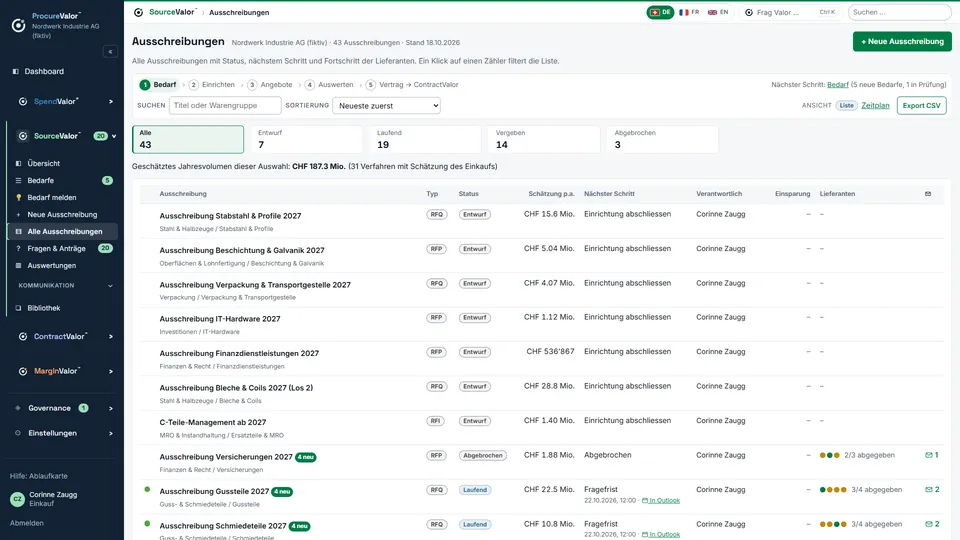Open In Outlook link for Schmiedeteile 2027

(x=661, y=534)
